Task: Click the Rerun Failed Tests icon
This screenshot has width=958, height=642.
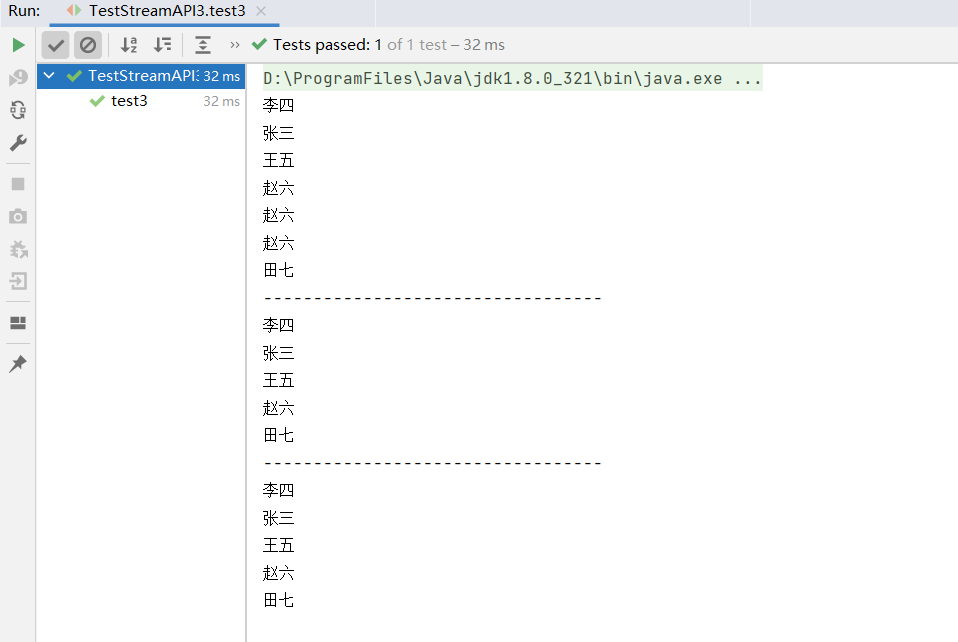Action: coord(17,76)
